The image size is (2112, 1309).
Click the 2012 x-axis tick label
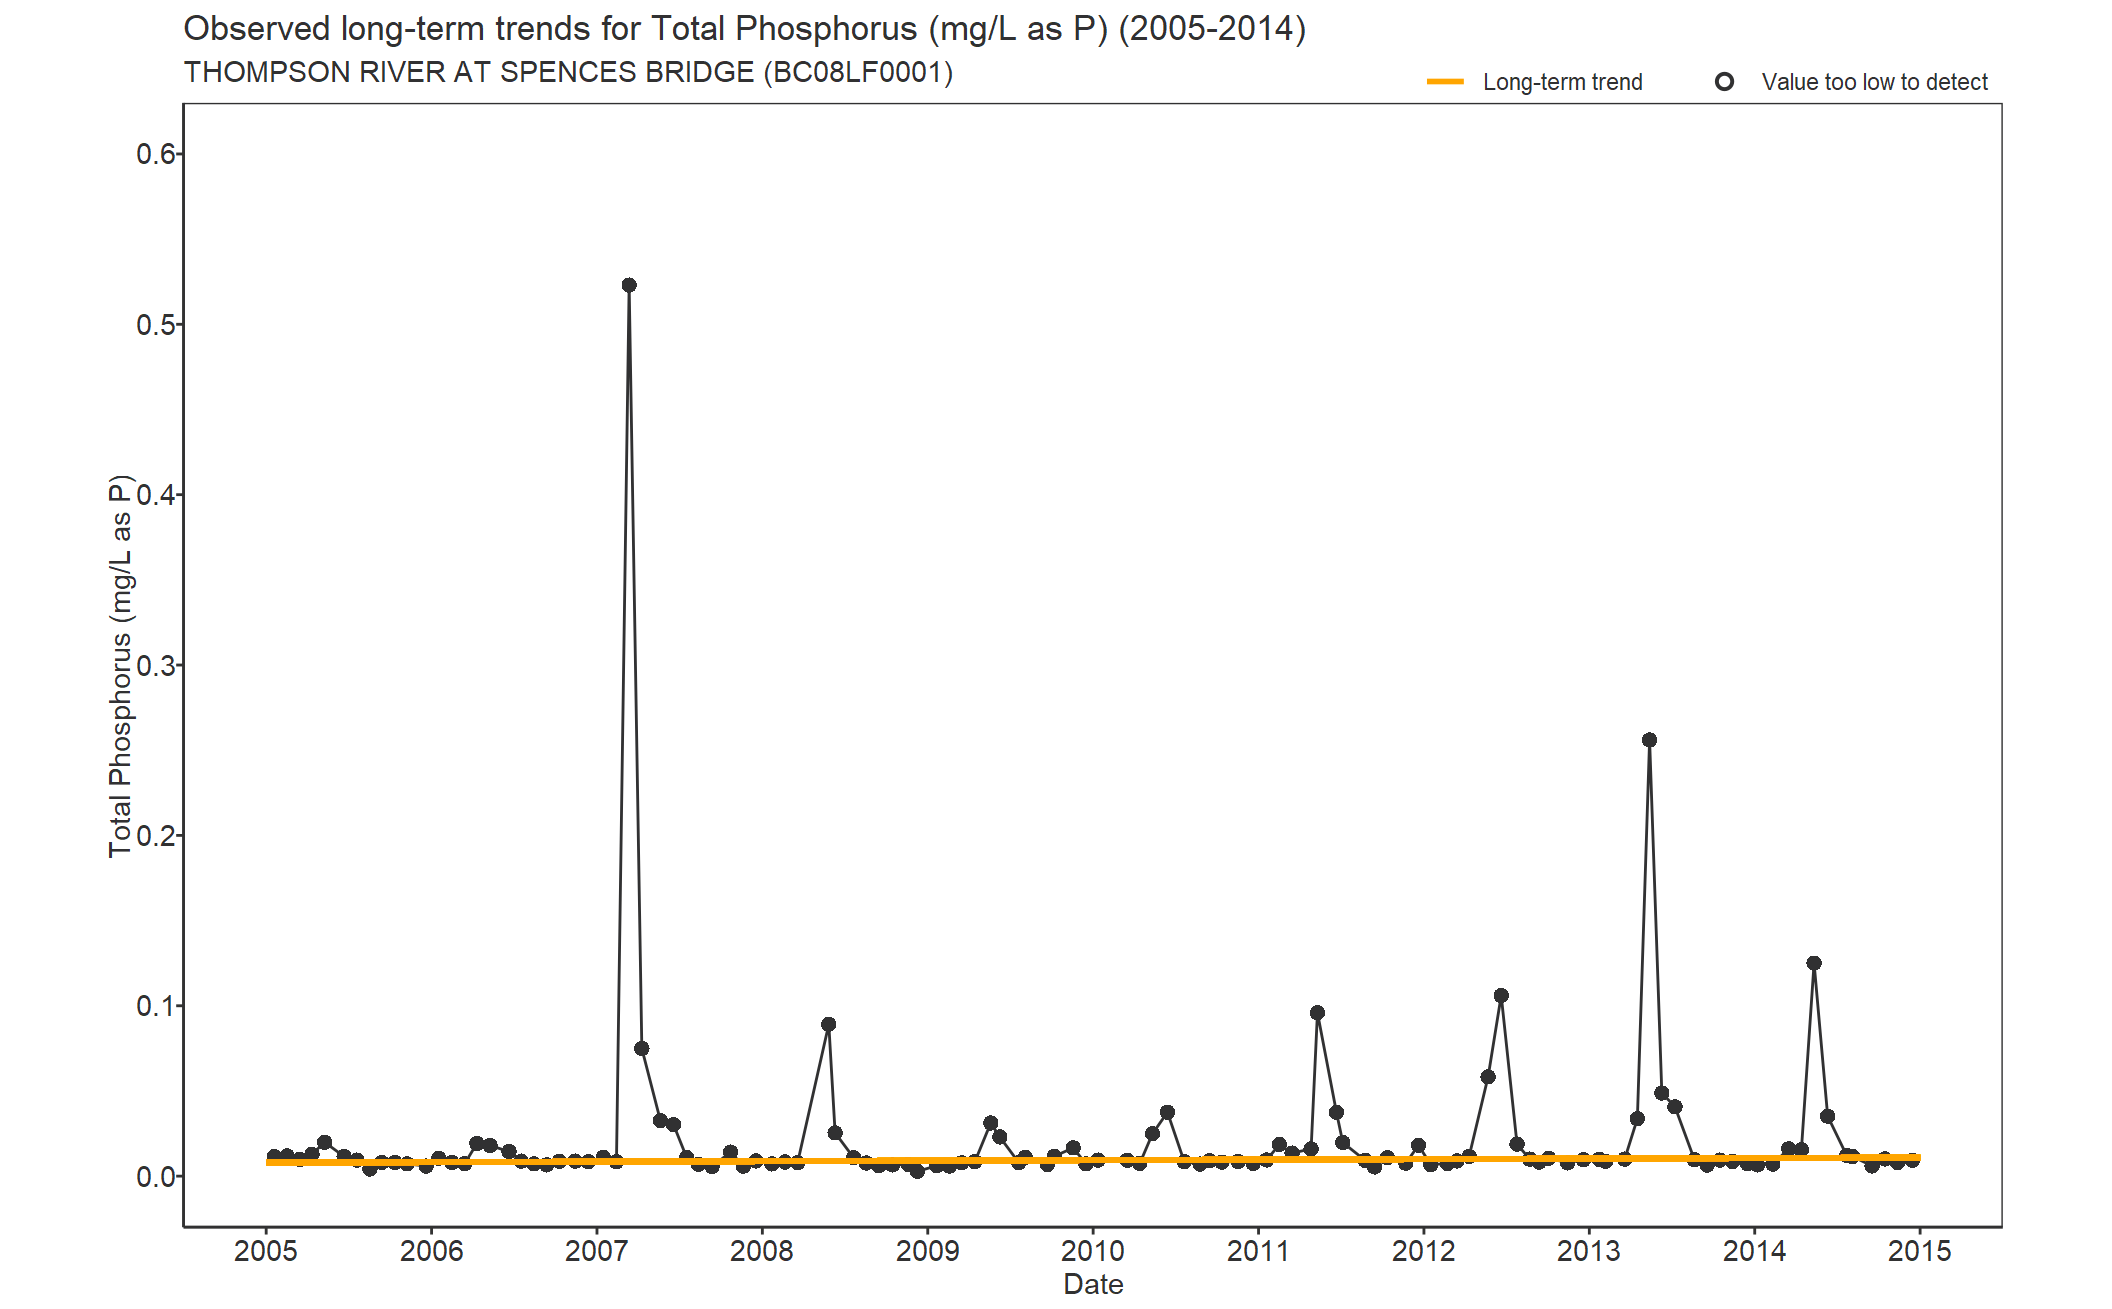click(x=1423, y=1251)
